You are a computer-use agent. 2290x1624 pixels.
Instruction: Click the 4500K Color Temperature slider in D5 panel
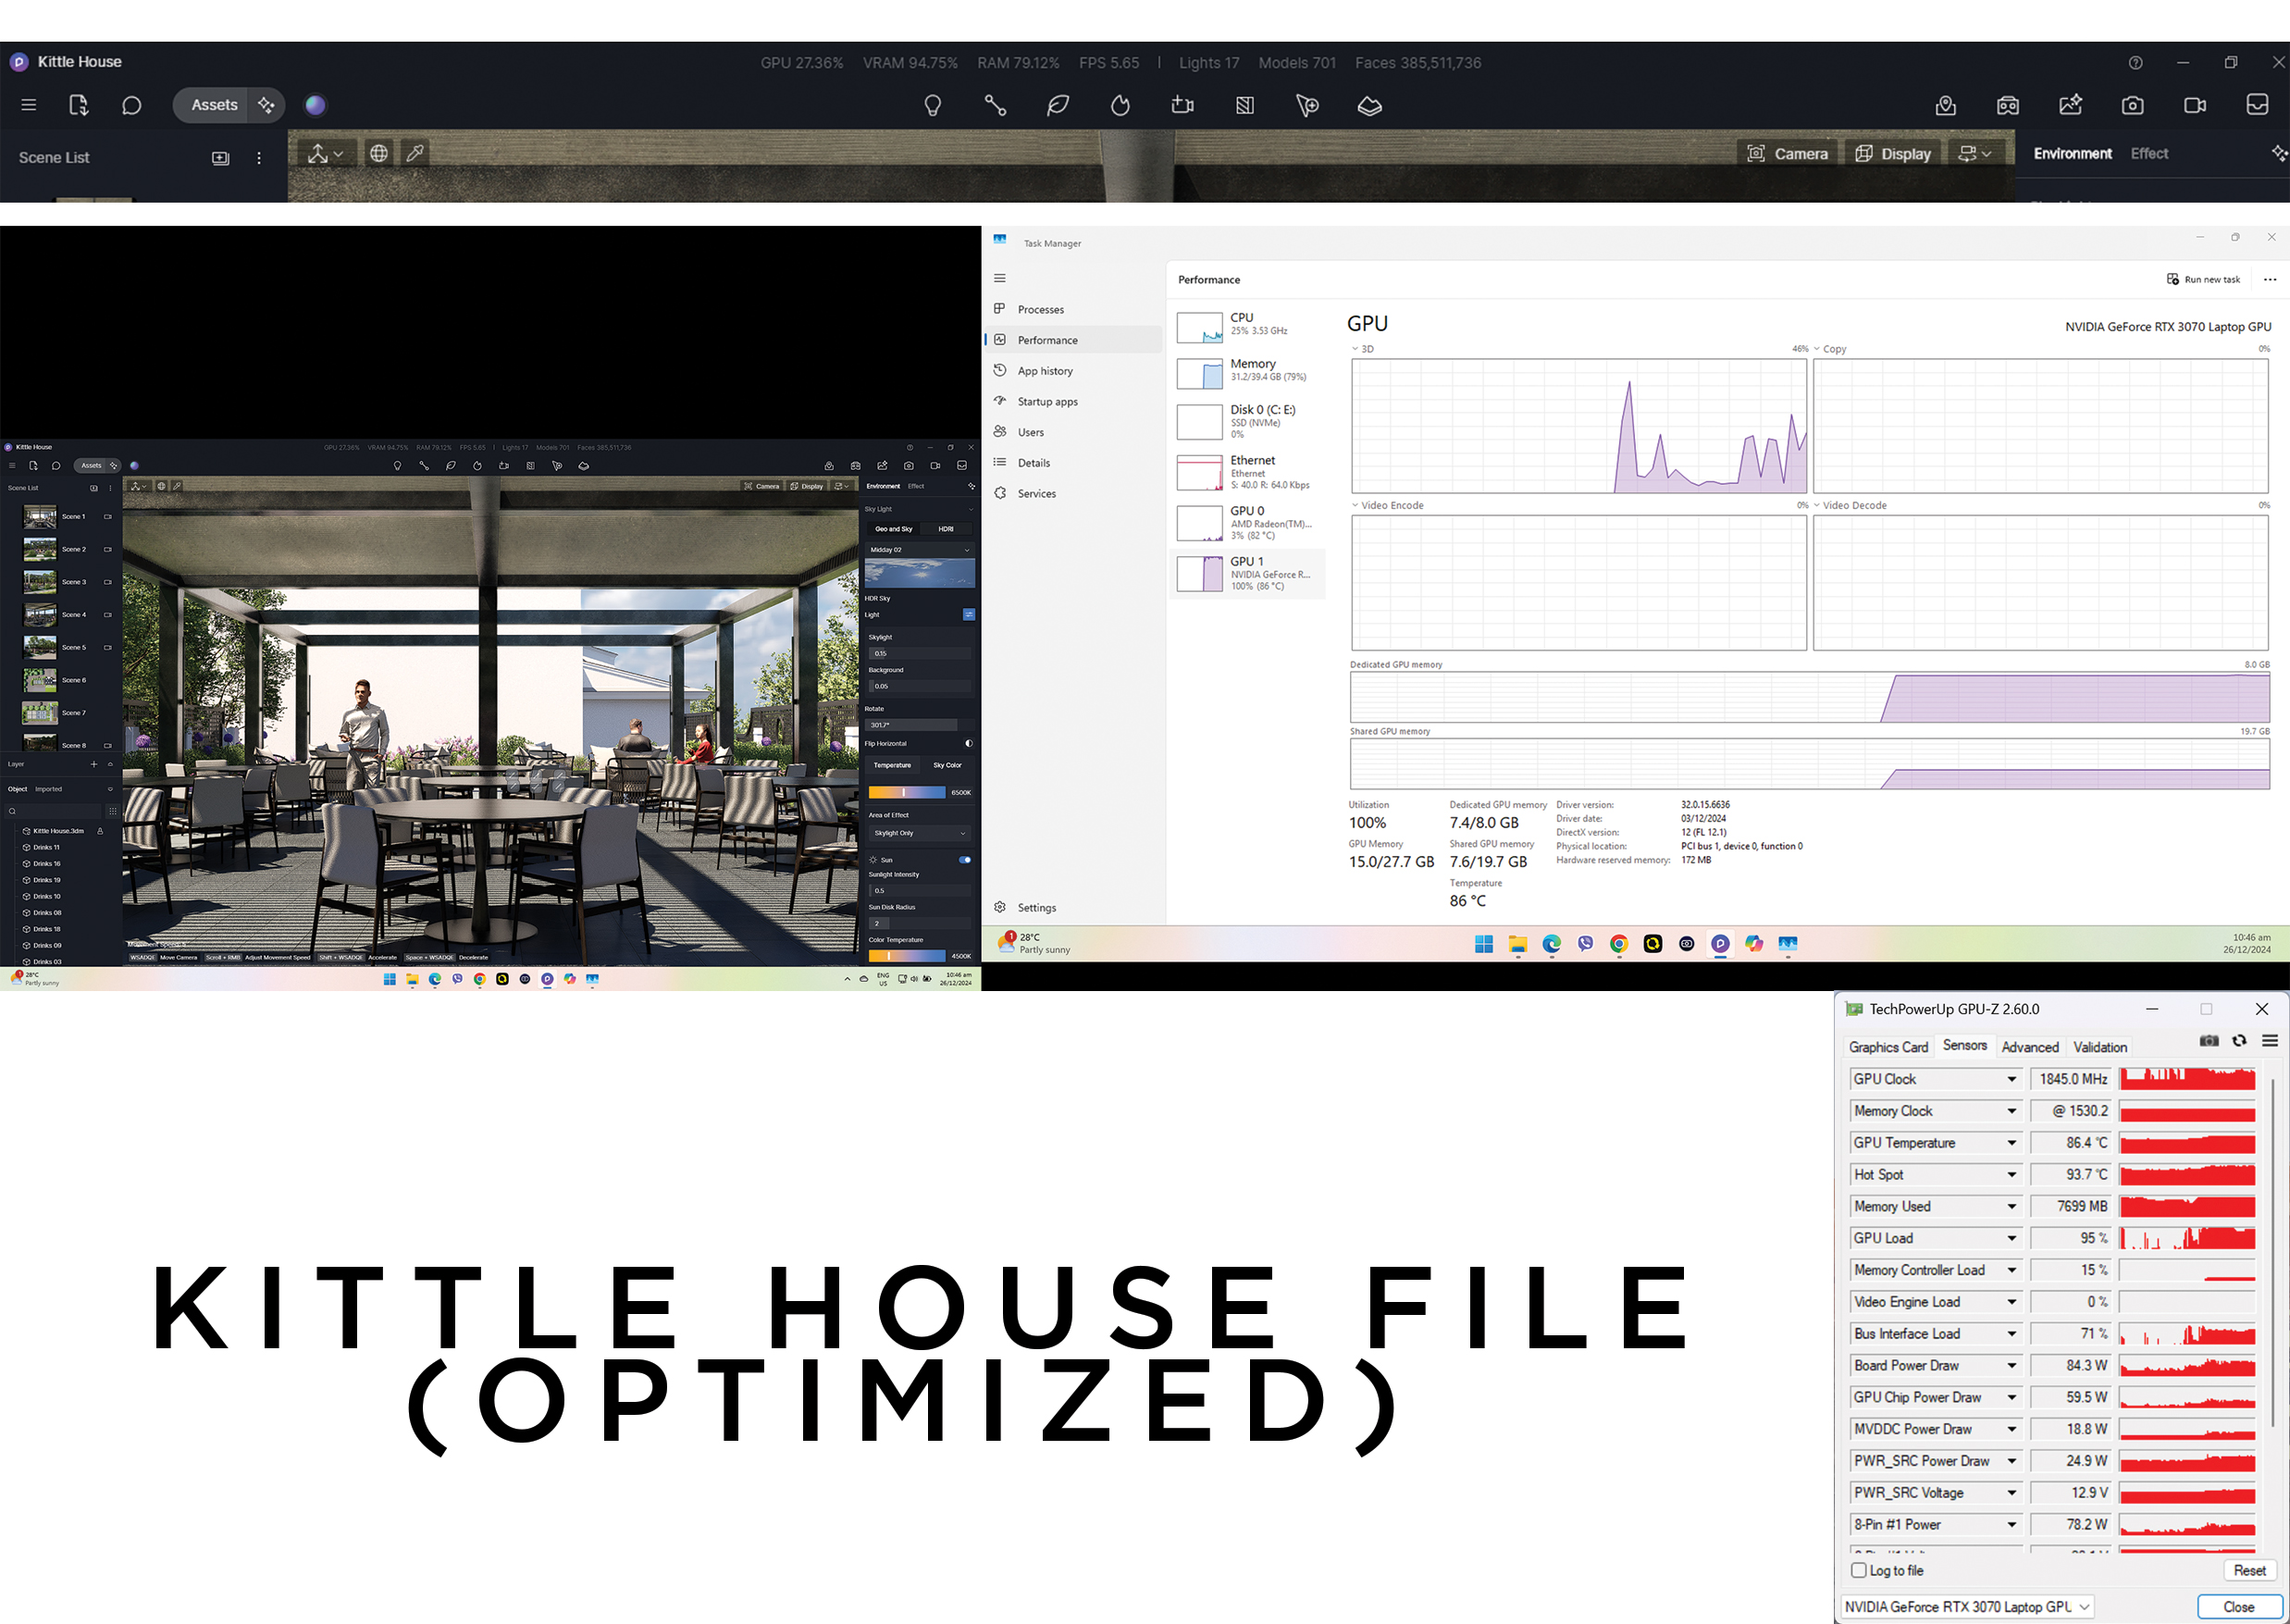(907, 956)
